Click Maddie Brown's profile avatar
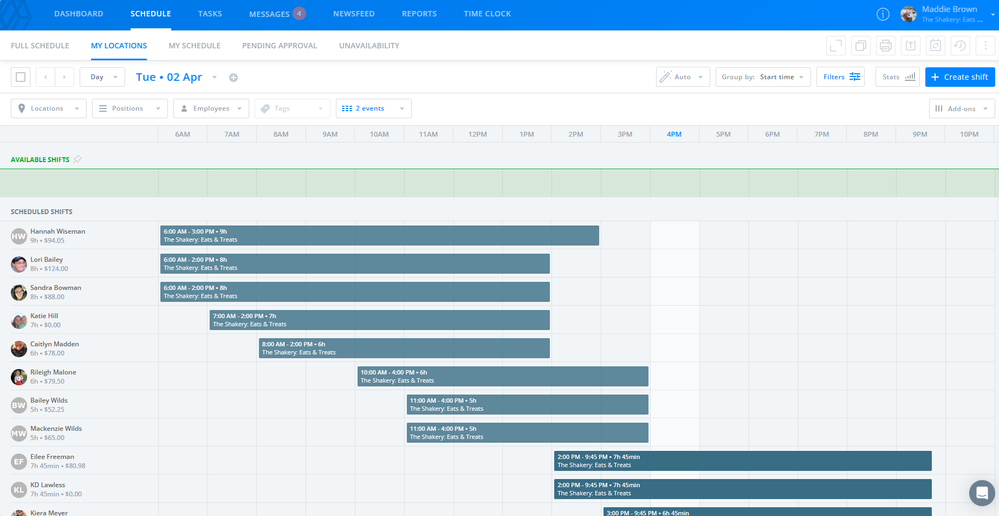The image size is (999, 516). coord(909,14)
